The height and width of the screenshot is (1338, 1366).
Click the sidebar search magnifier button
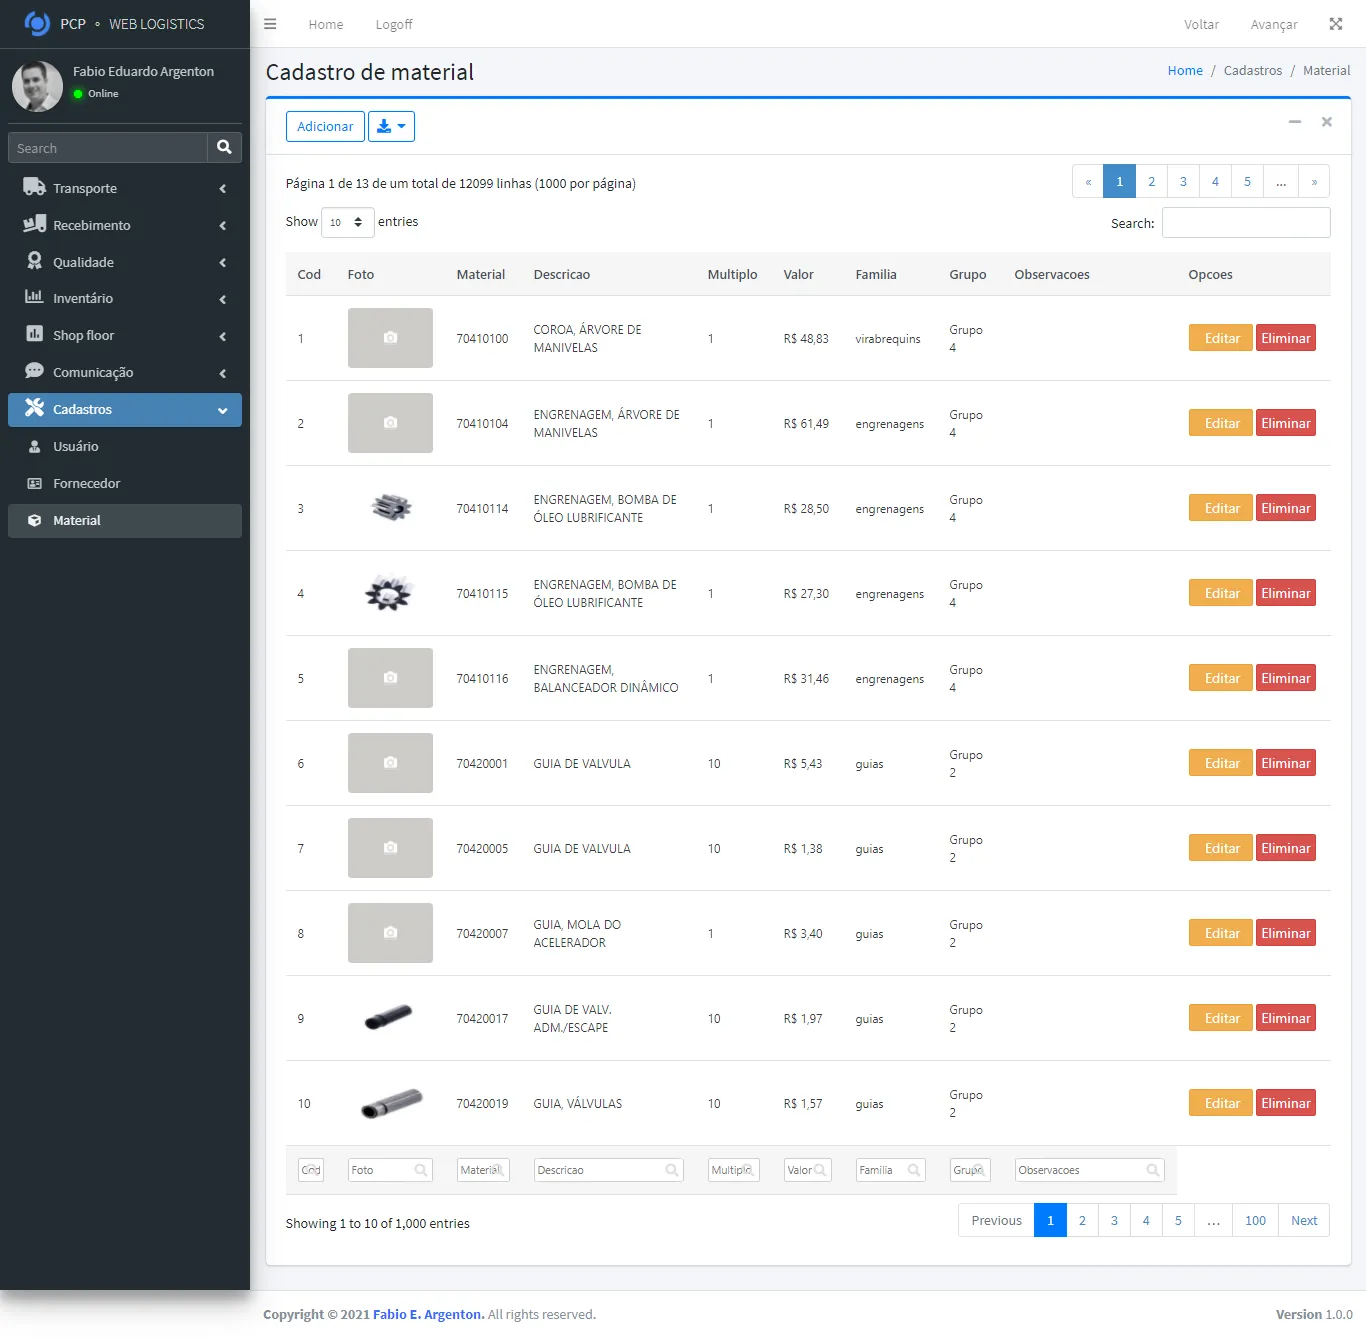(x=224, y=148)
